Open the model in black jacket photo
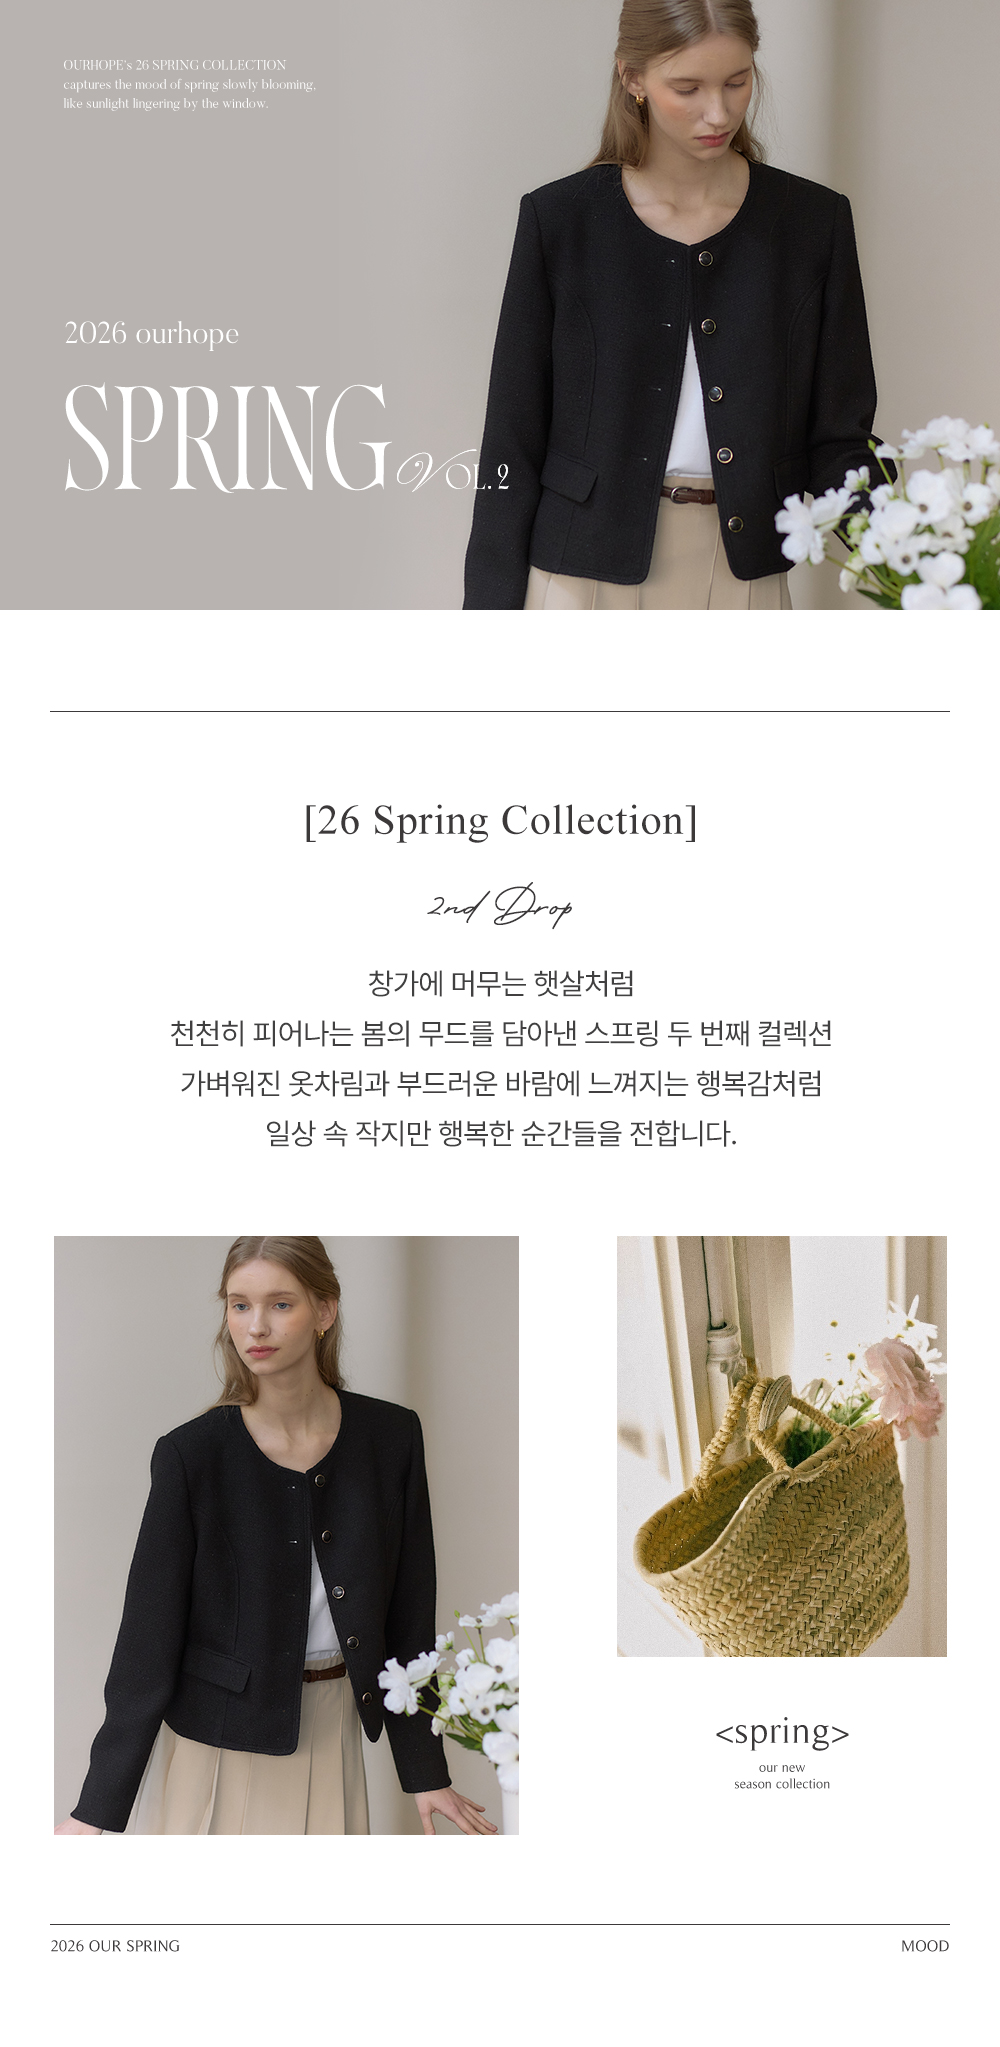The image size is (1000, 2047). tap(286, 1535)
